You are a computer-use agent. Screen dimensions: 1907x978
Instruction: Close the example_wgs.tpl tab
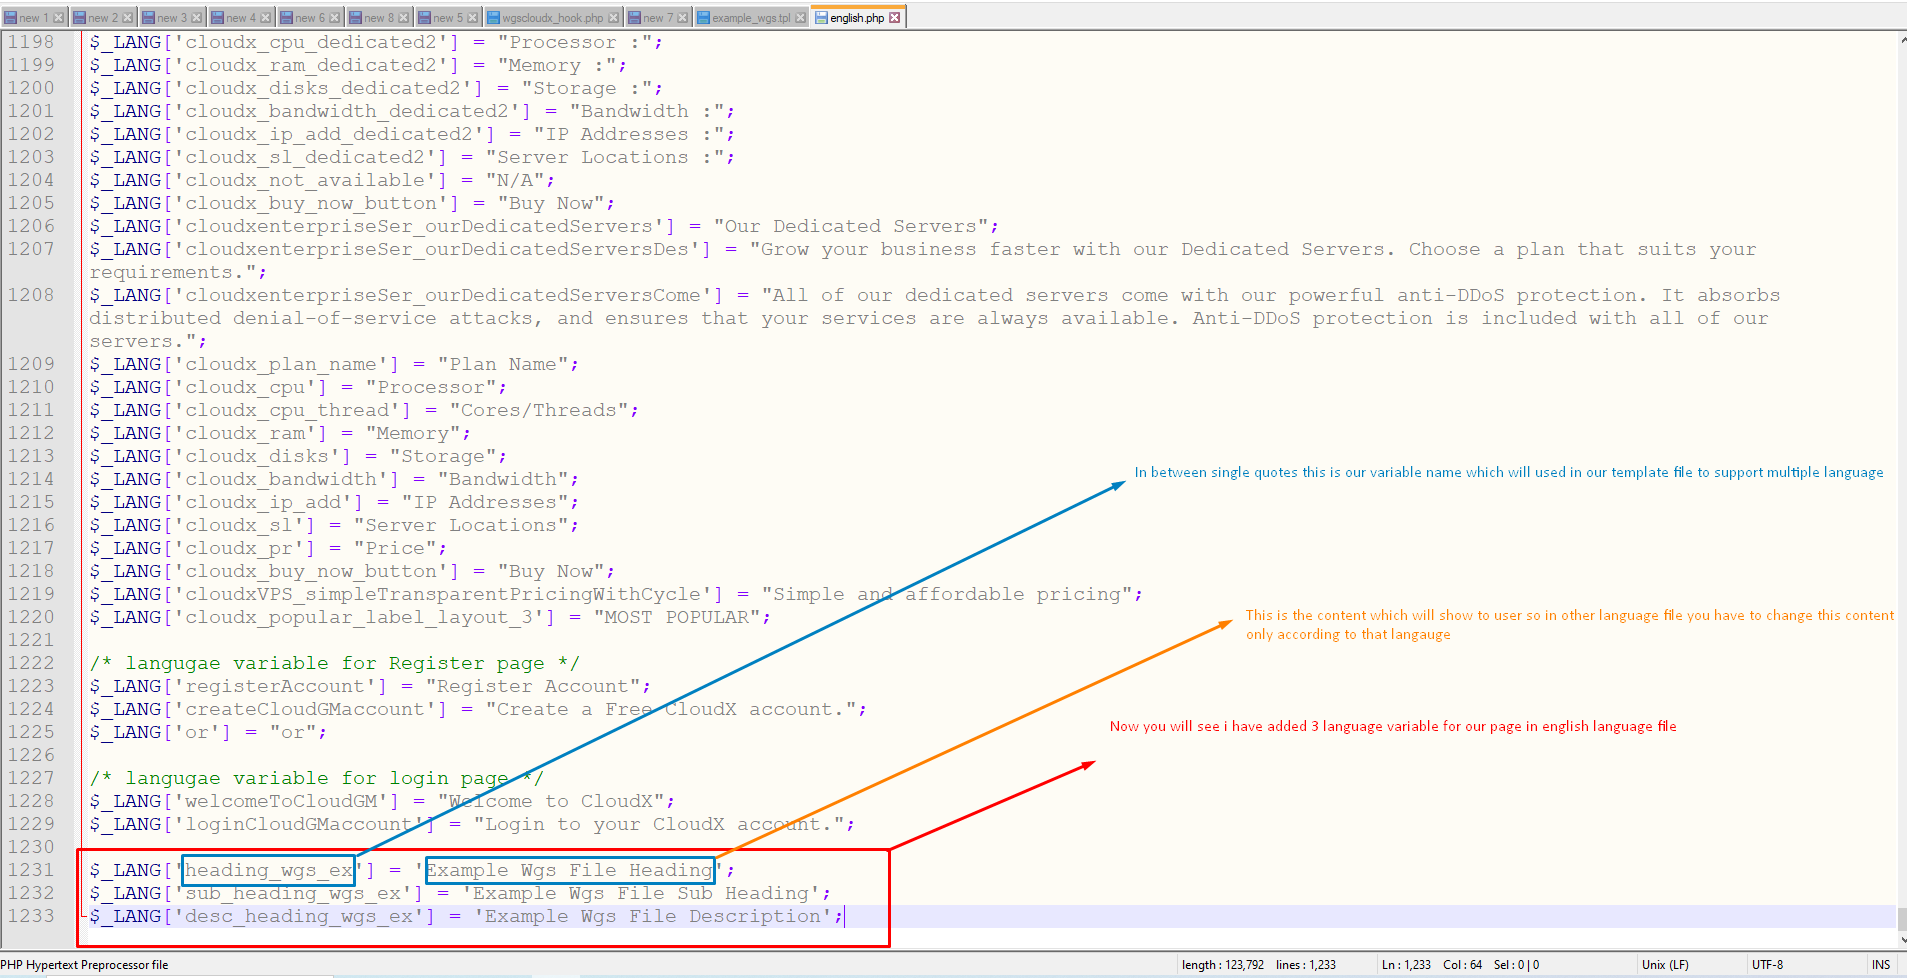tap(800, 18)
